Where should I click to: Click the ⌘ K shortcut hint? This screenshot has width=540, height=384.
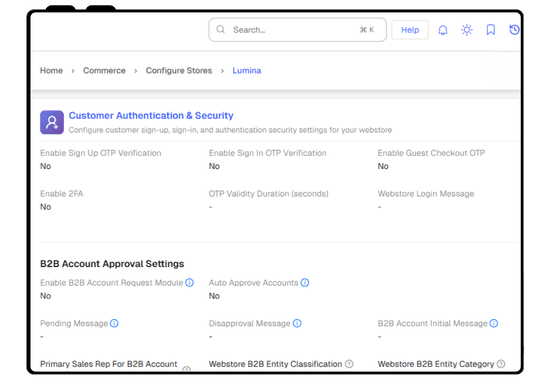click(x=367, y=30)
